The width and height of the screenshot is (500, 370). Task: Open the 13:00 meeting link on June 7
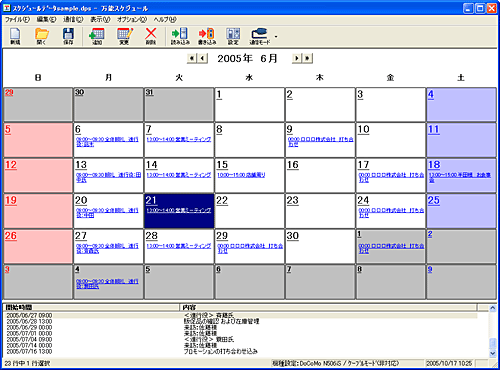point(179,139)
